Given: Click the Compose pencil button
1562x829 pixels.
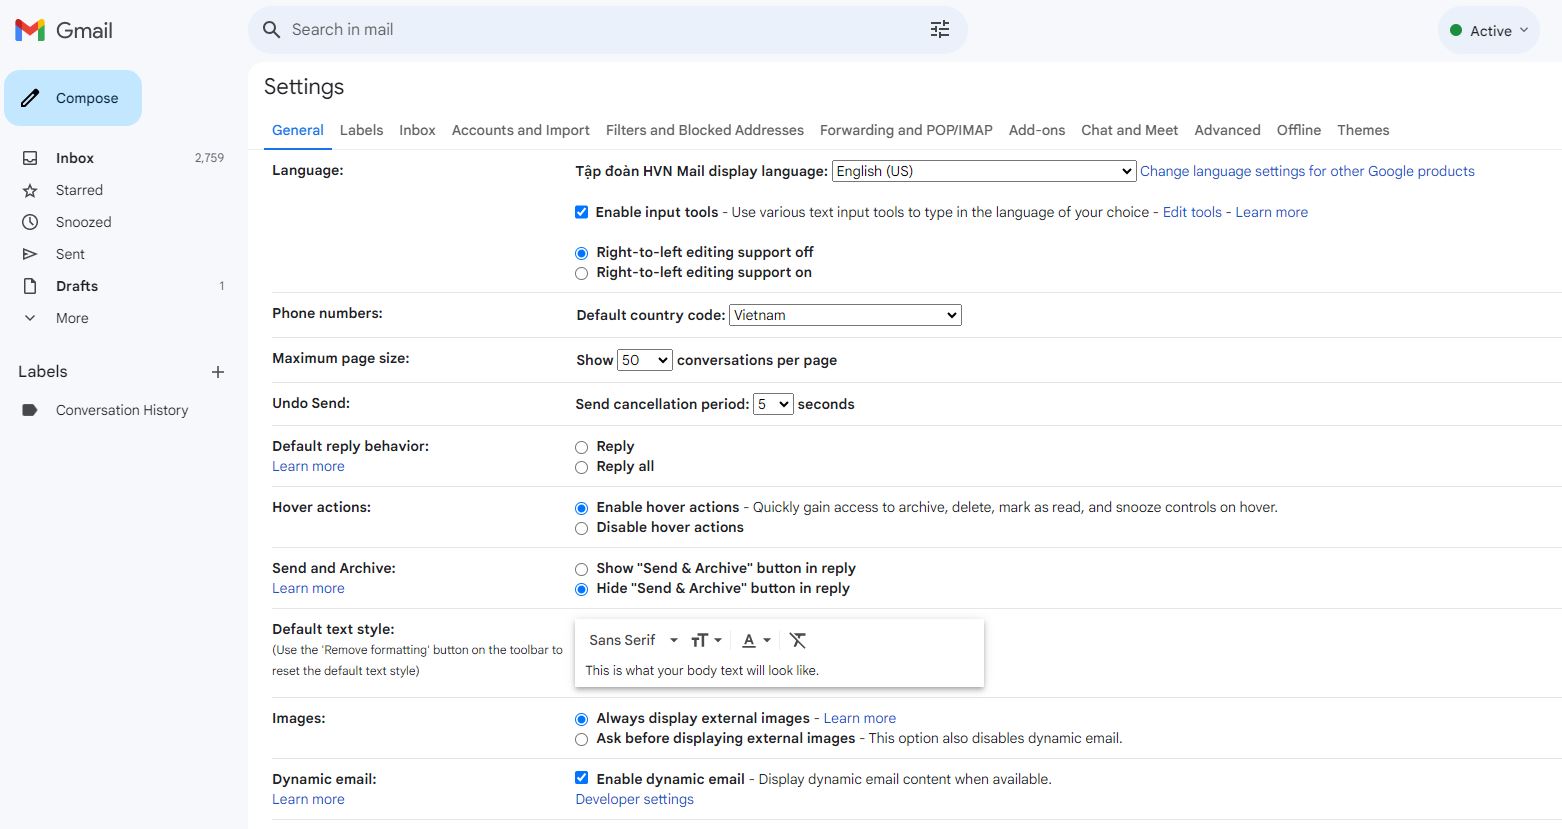Looking at the screenshot, I should coord(73,98).
